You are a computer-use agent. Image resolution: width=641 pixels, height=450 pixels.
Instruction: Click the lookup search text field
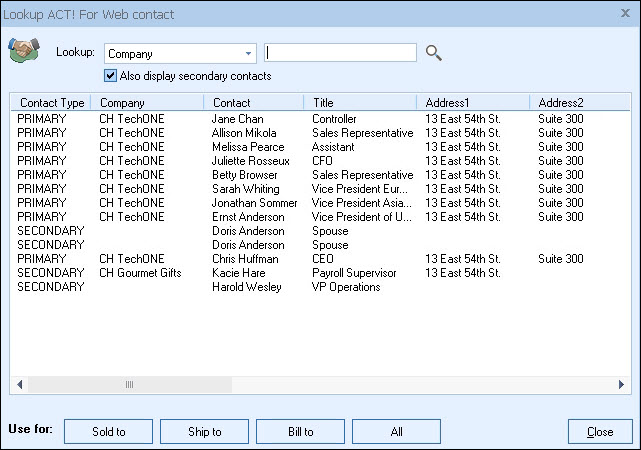(x=340, y=53)
